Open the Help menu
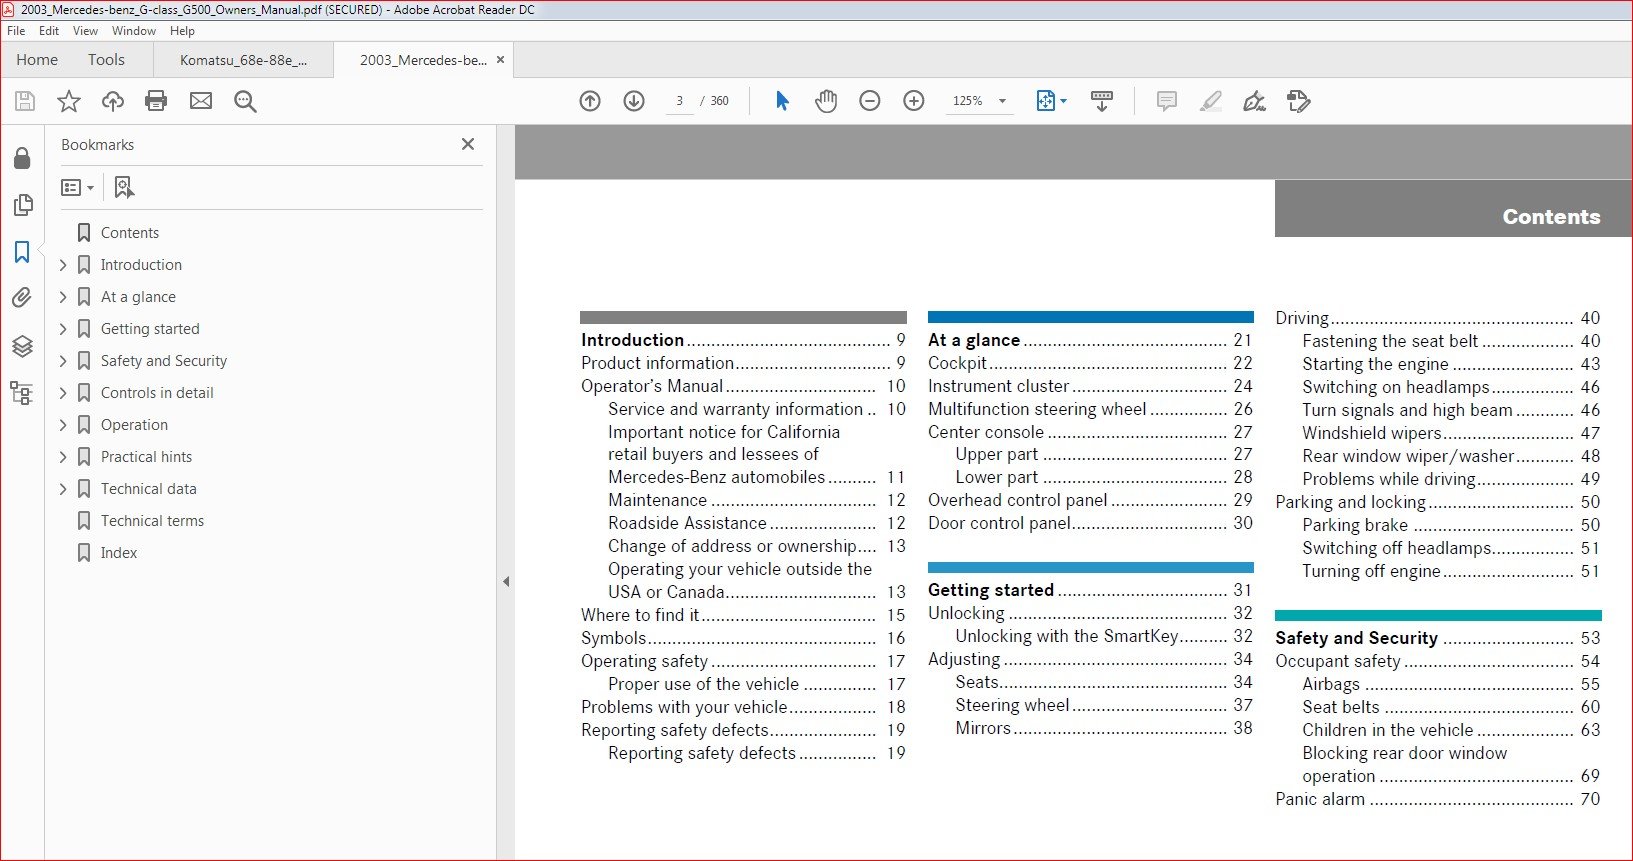The width and height of the screenshot is (1633, 861). (182, 31)
